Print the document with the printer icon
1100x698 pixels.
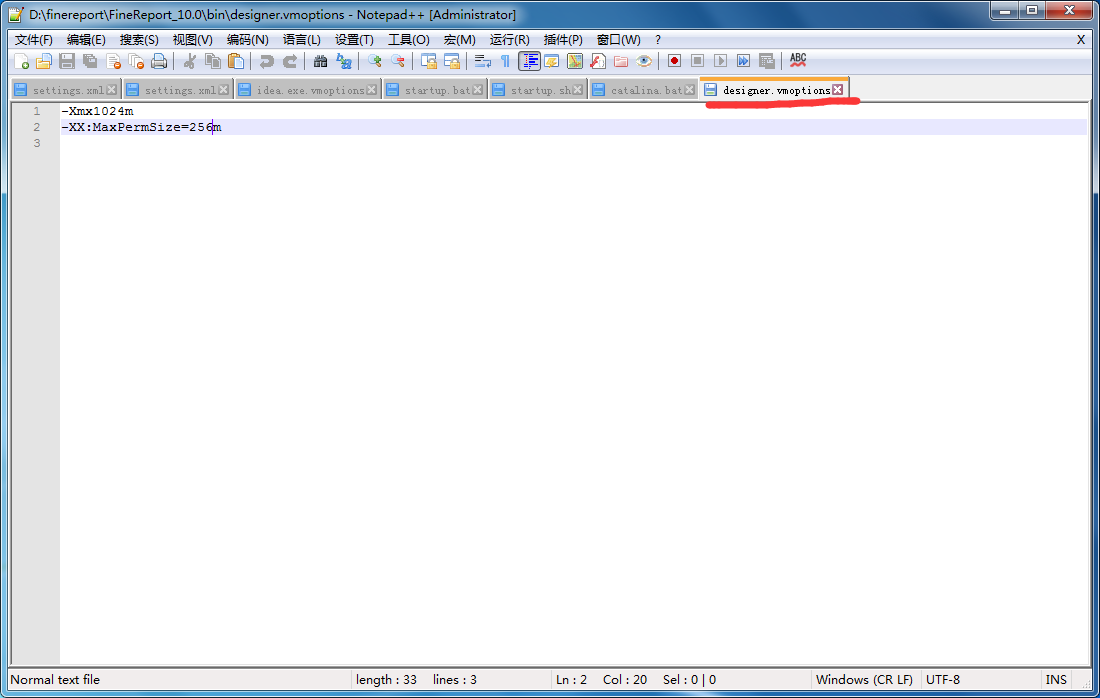pyautogui.click(x=159, y=62)
